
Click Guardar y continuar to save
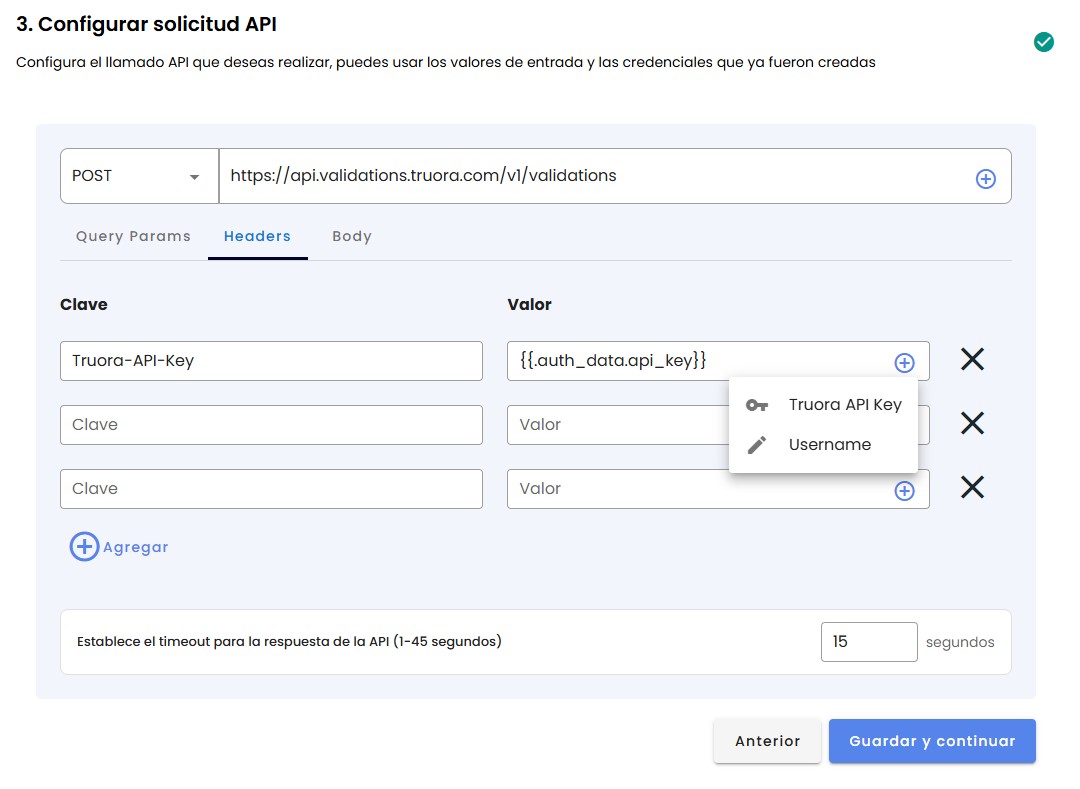[x=932, y=741]
